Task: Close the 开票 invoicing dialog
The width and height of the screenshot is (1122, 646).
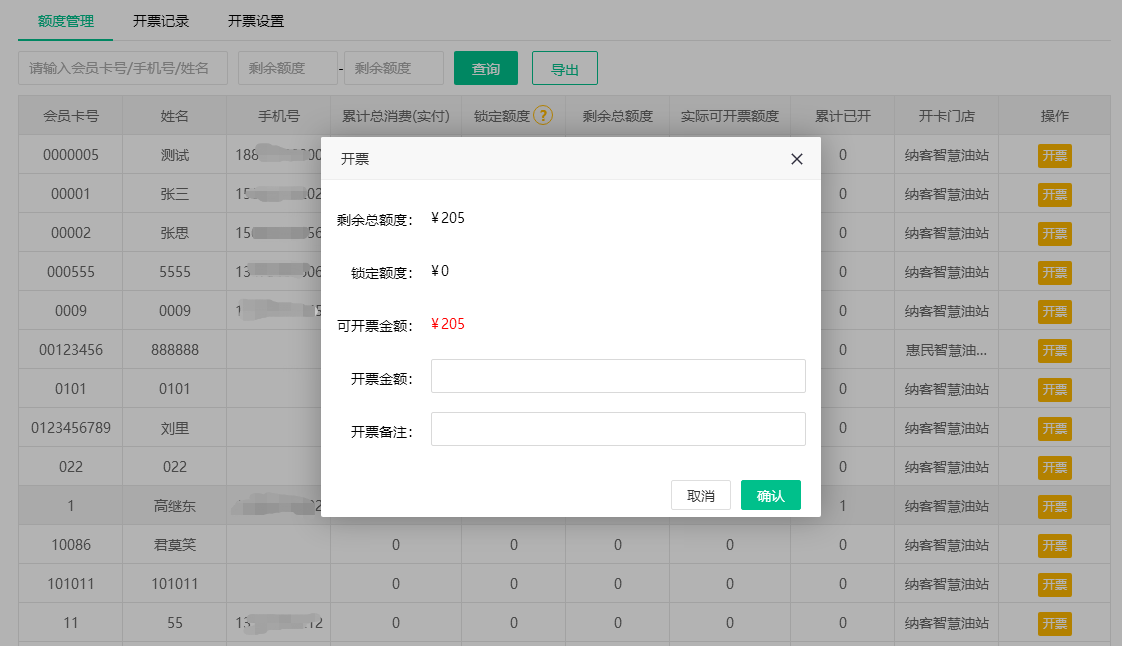Action: [796, 158]
